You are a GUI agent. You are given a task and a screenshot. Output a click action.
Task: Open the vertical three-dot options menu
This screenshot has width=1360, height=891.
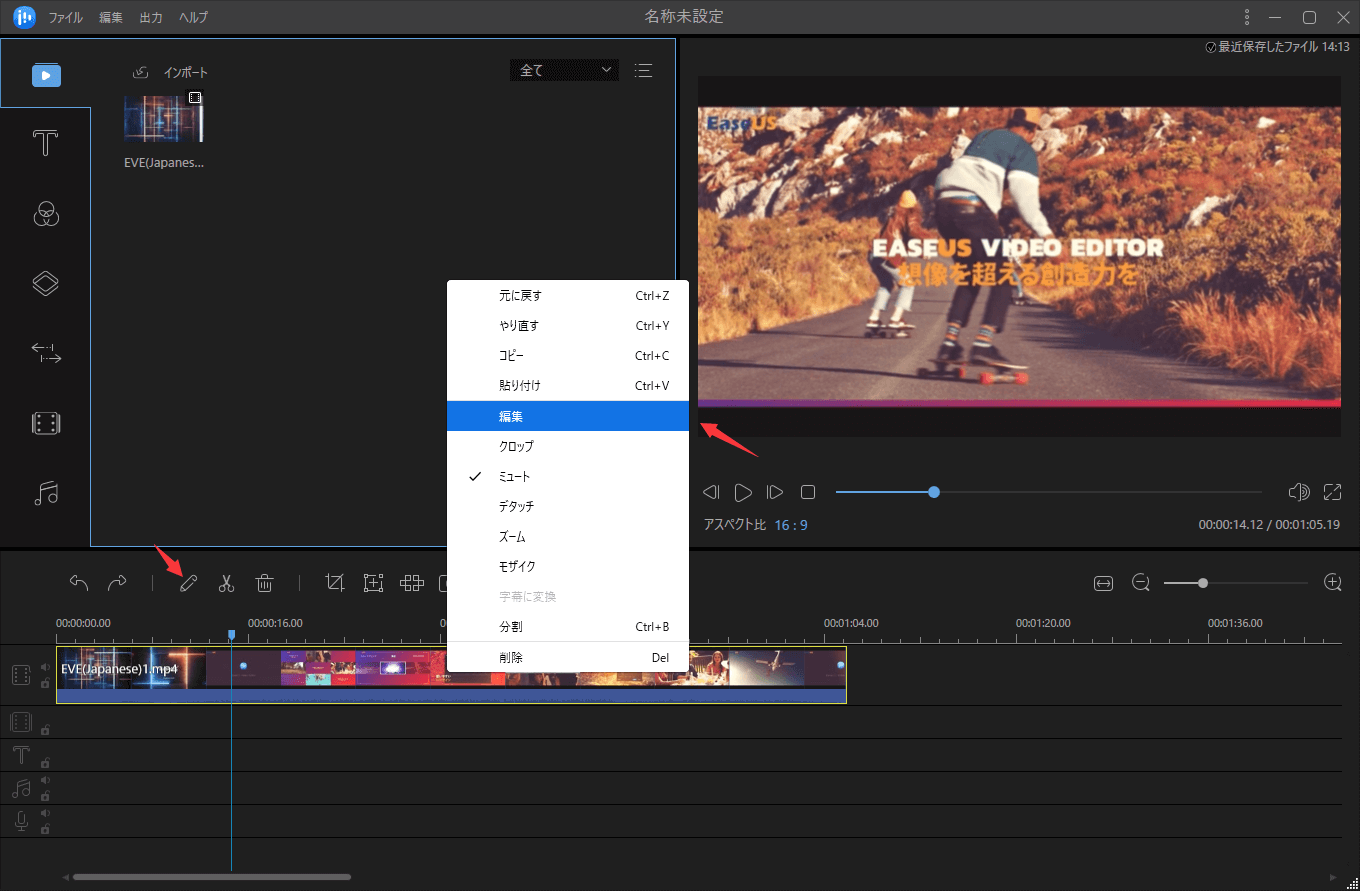(x=1246, y=17)
